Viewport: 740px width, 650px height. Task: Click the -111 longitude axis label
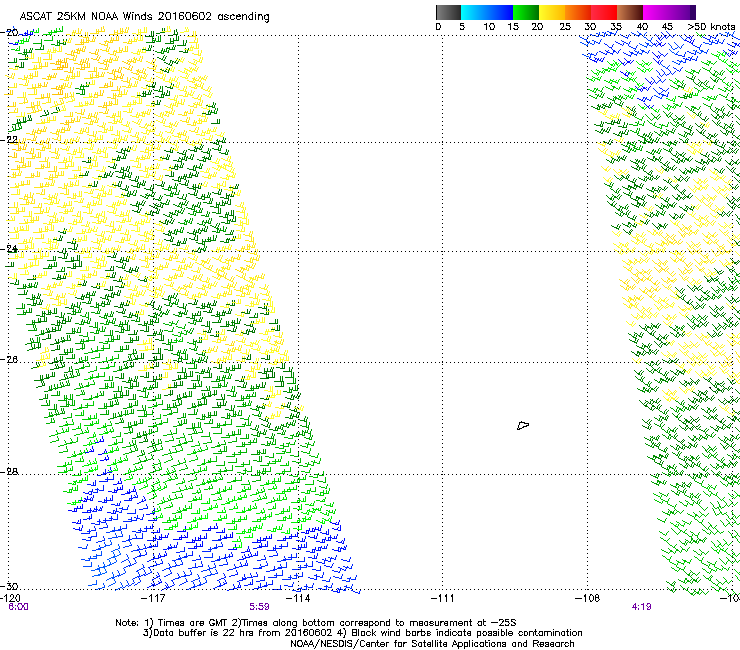click(x=442, y=598)
